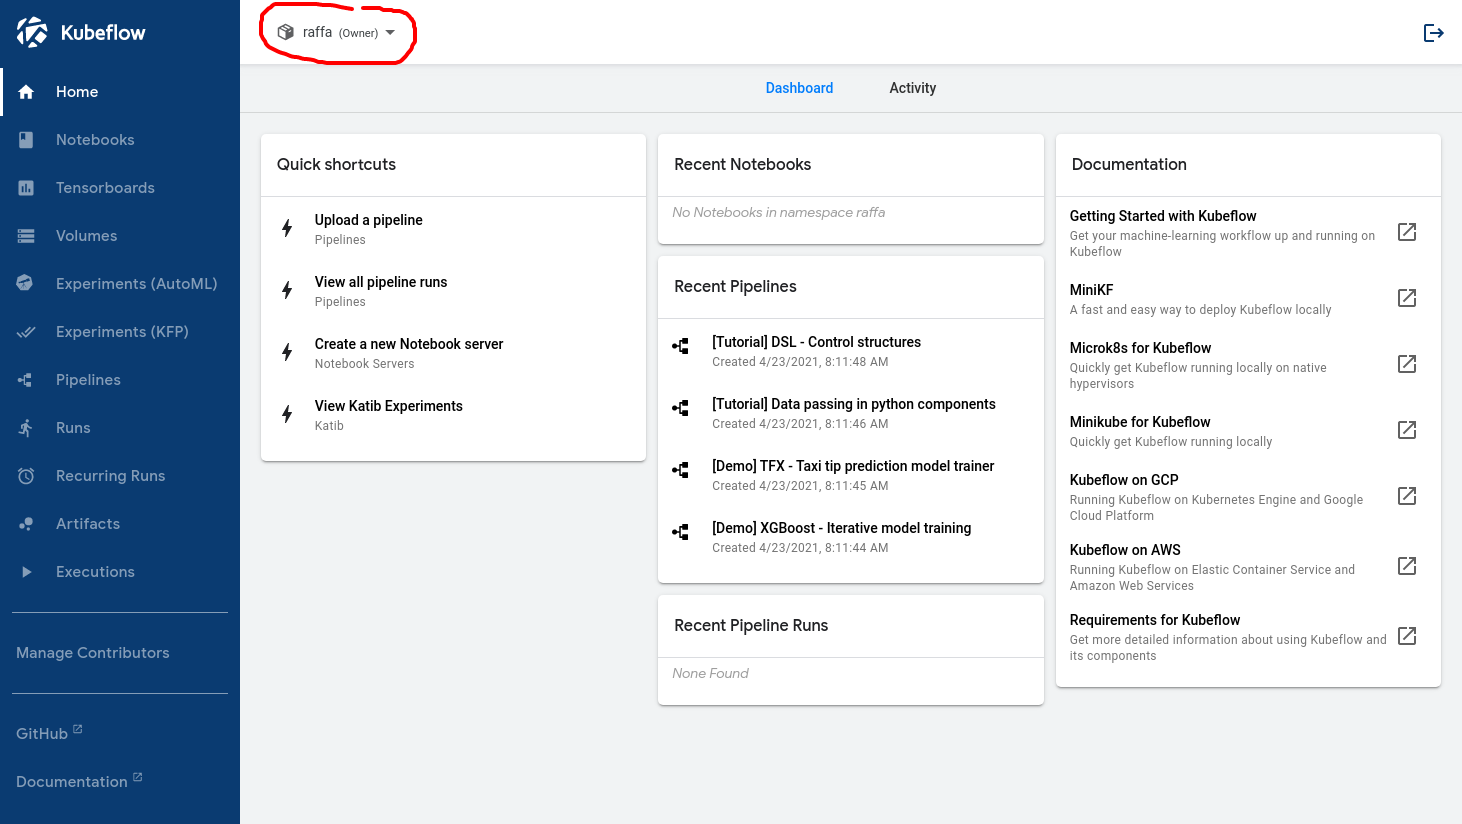This screenshot has height=824, width=1462.
Task: Go to Volumes in the sidebar
Action: pos(120,236)
